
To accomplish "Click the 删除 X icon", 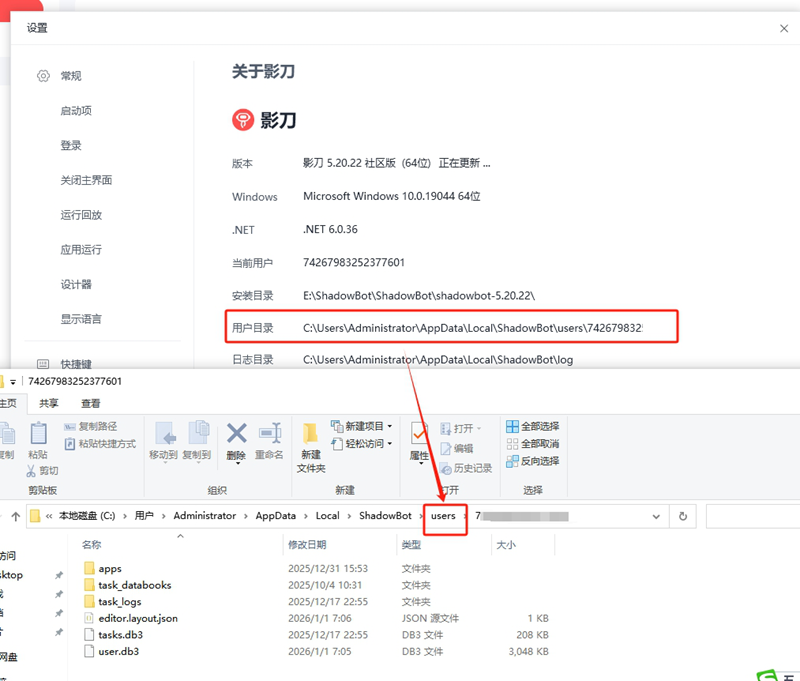I will [236, 434].
